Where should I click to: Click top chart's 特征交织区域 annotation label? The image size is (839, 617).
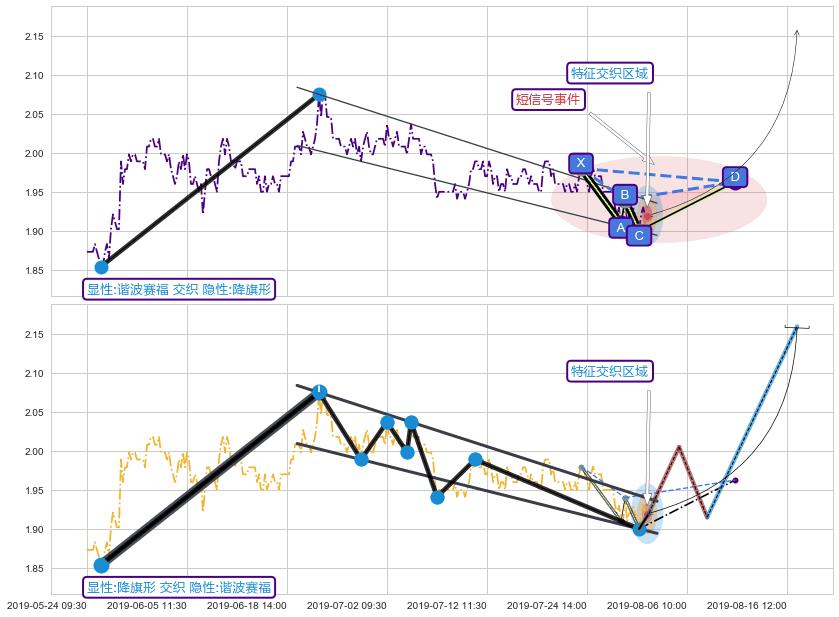pyautogui.click(x=609, y=73)
